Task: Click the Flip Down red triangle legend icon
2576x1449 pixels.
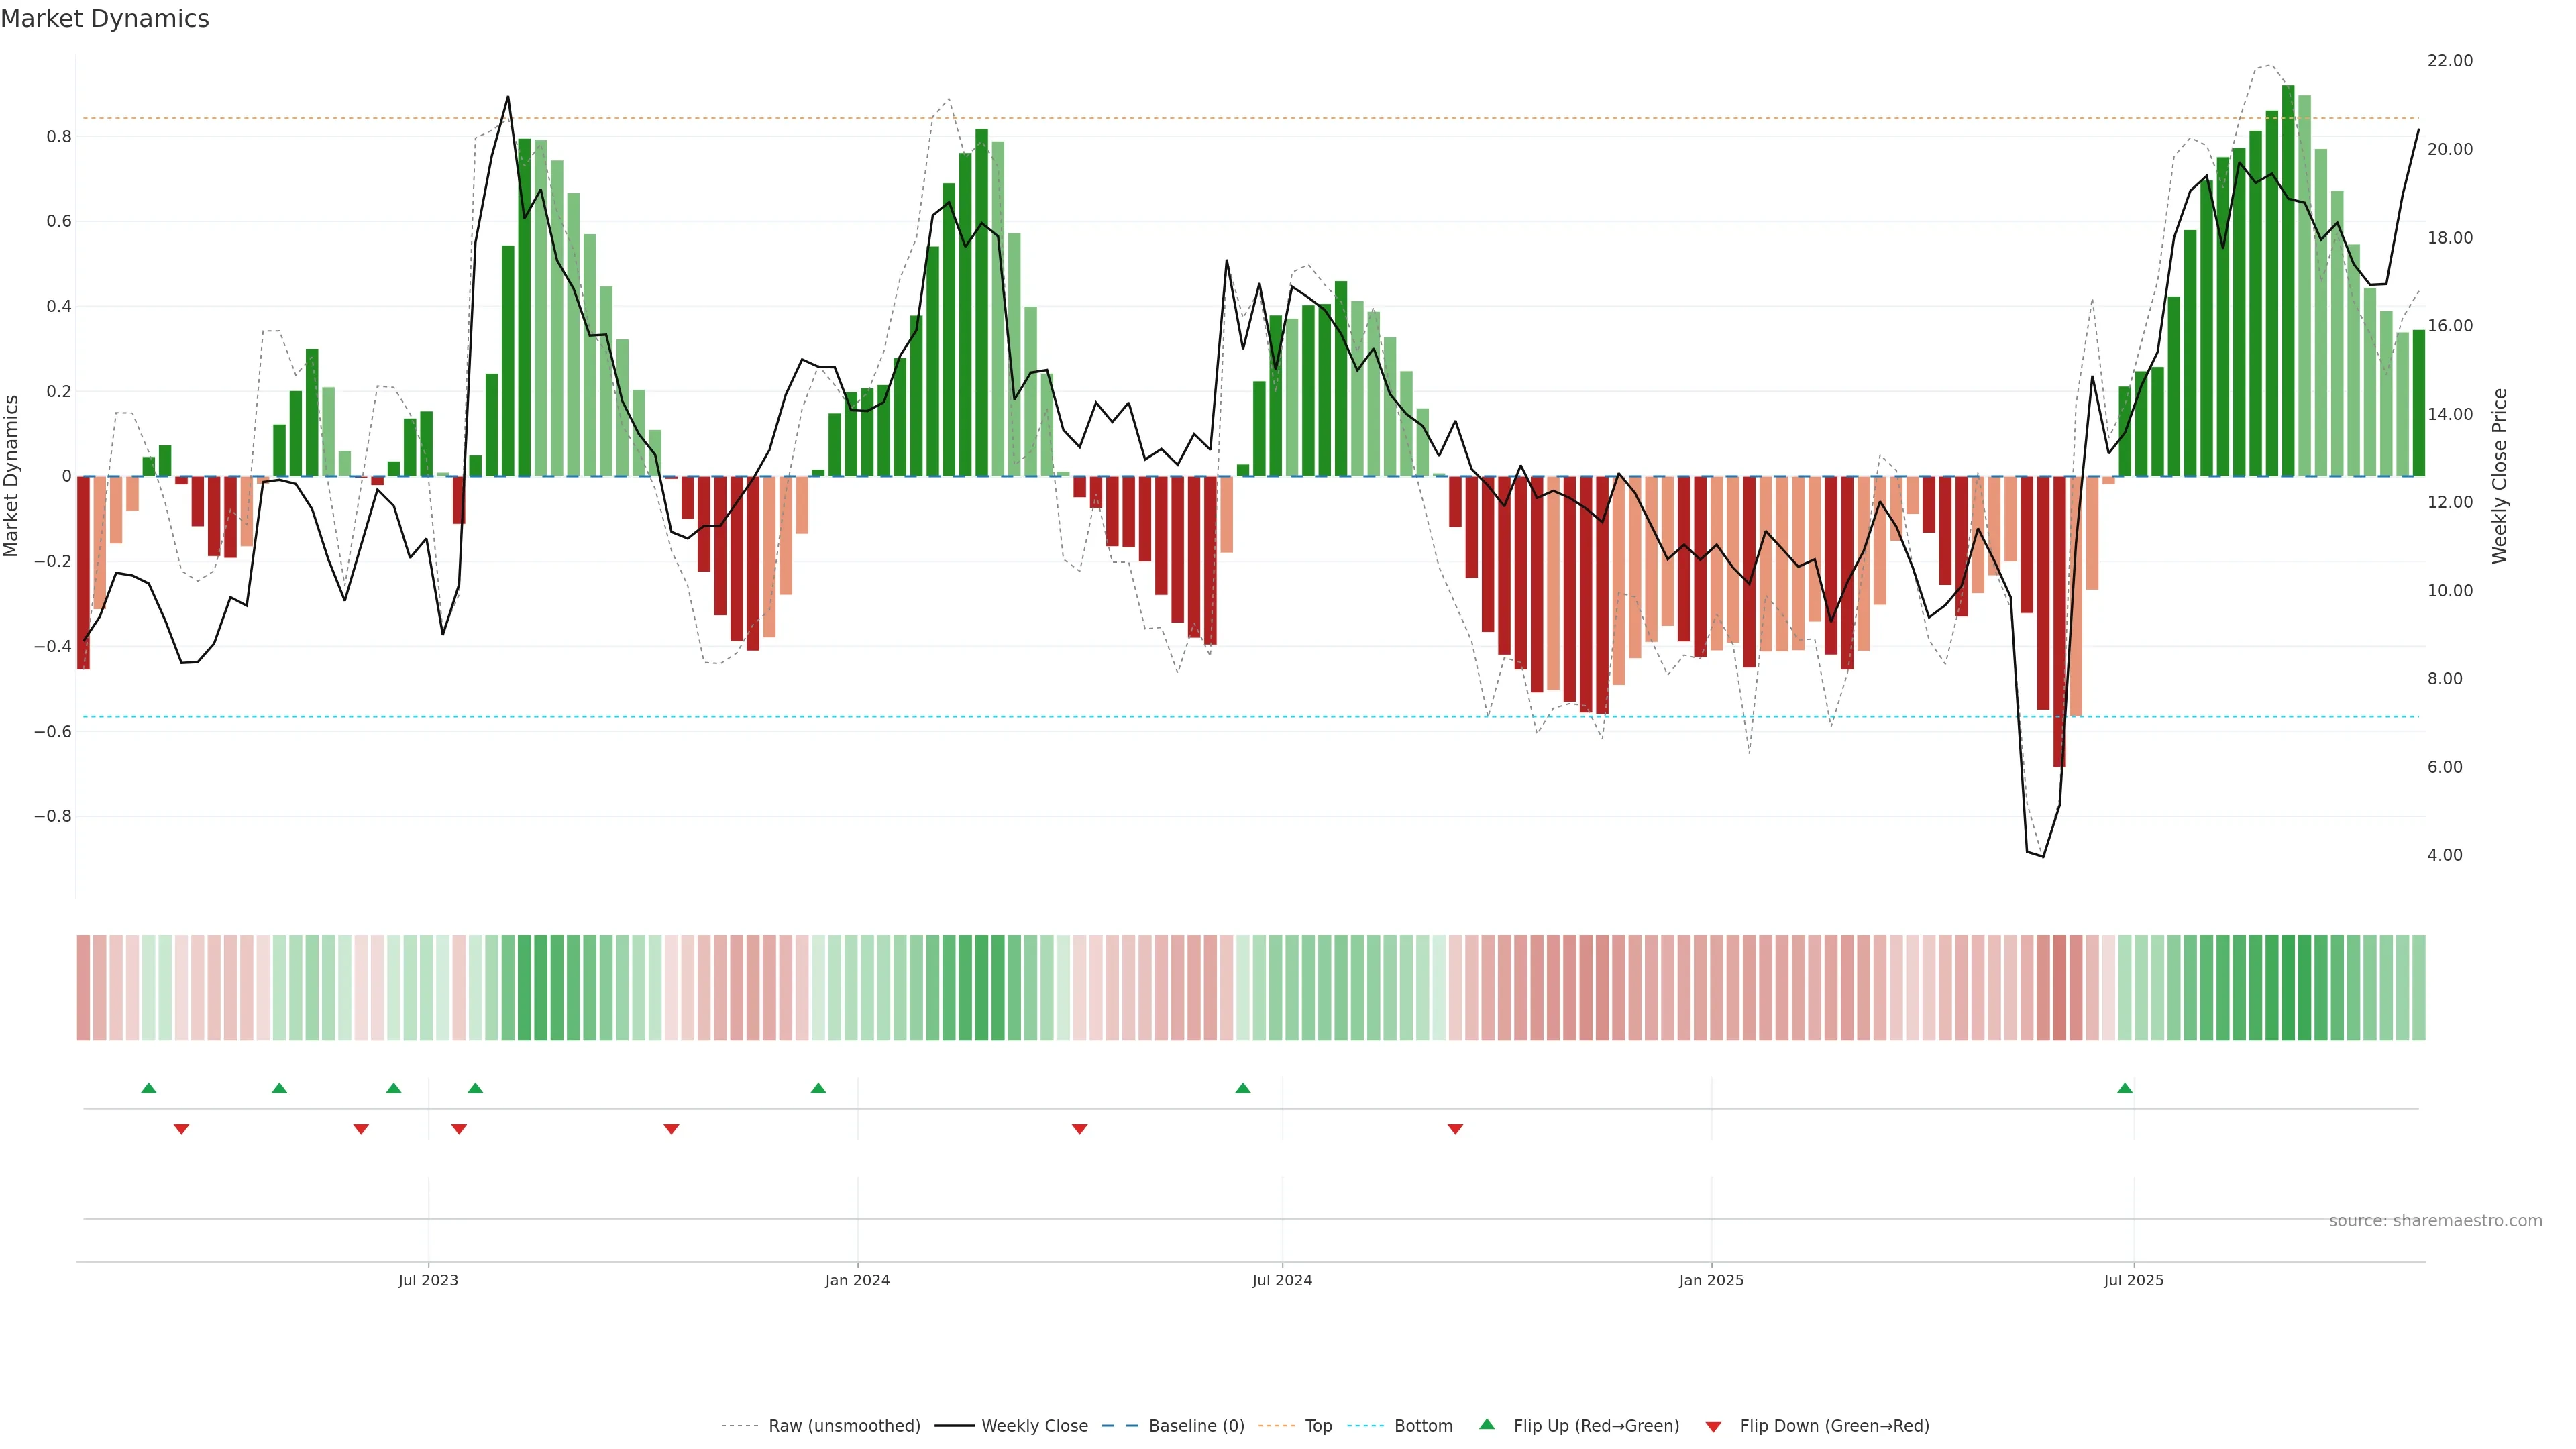Action: tap(1713, 1426)
